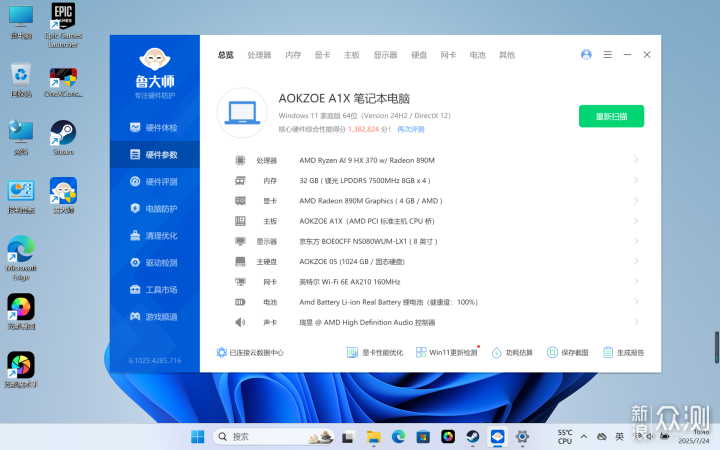
Task: Click the 网卡 row icon
Action: click(240, 281)
